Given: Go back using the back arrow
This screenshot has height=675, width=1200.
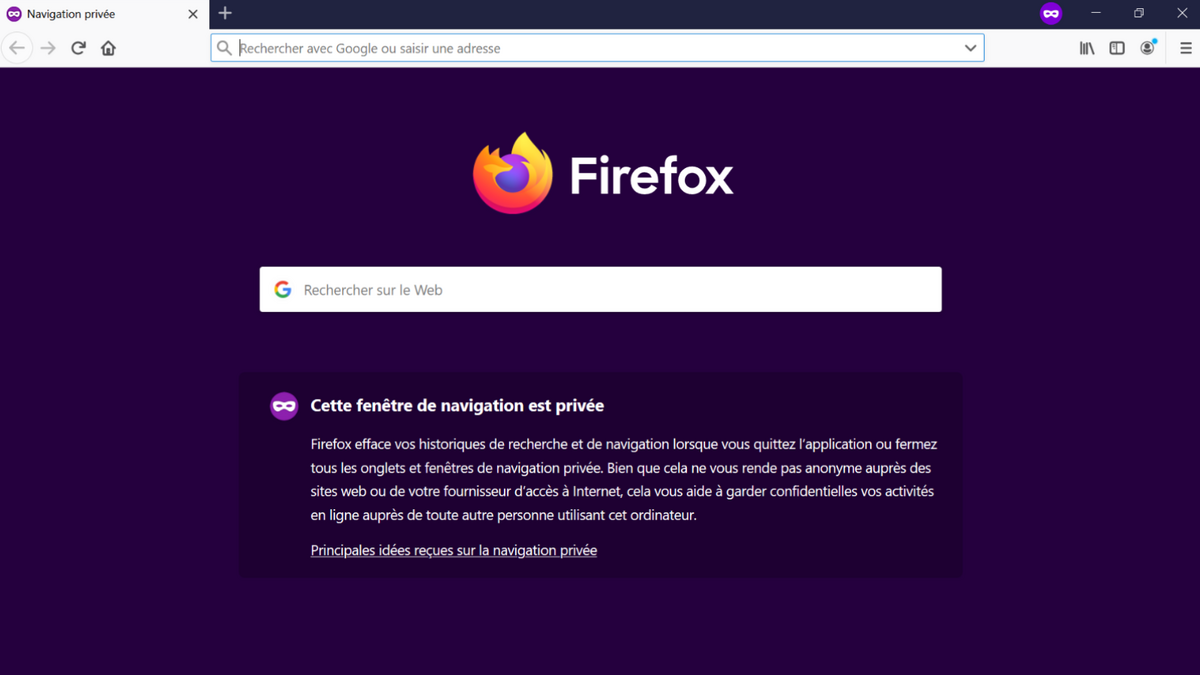Looking at the screenshot, I should click(x=17, y=48).
